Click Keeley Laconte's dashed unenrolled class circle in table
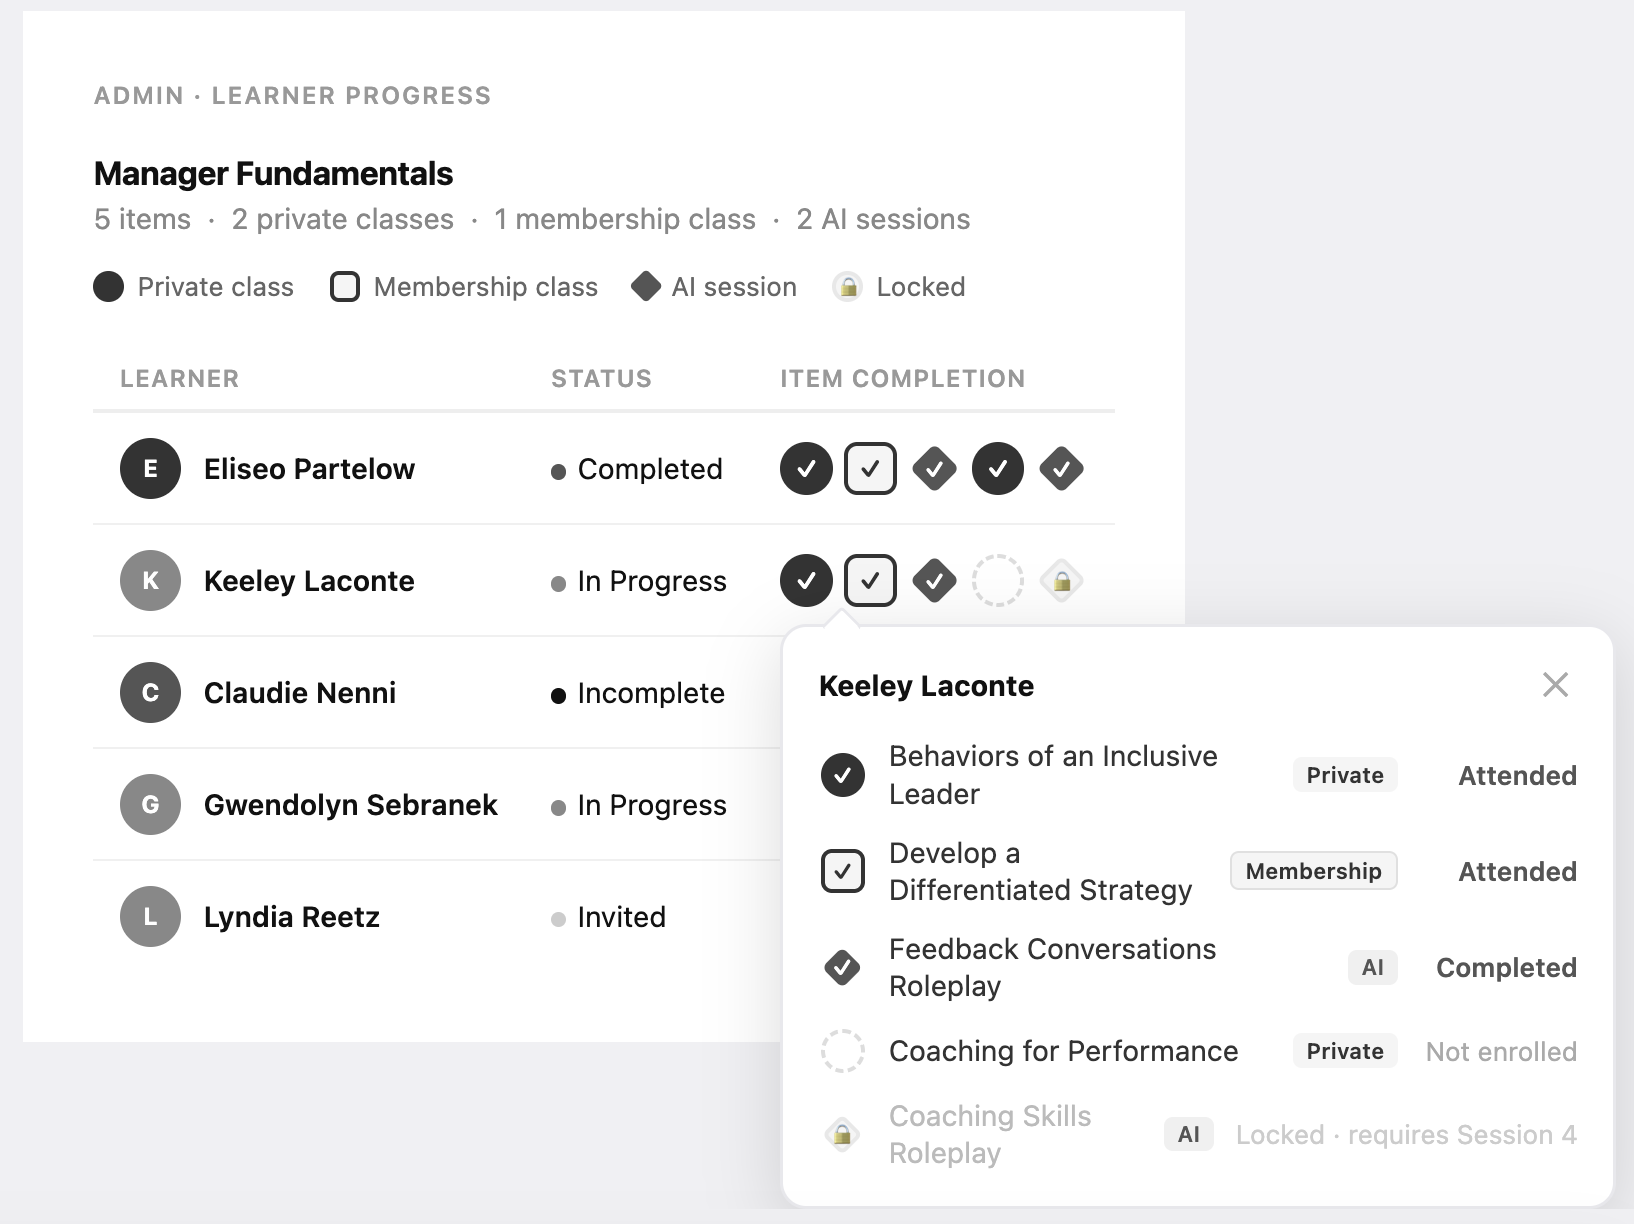Screen dimensions: 1634x1224 (998, 580)
